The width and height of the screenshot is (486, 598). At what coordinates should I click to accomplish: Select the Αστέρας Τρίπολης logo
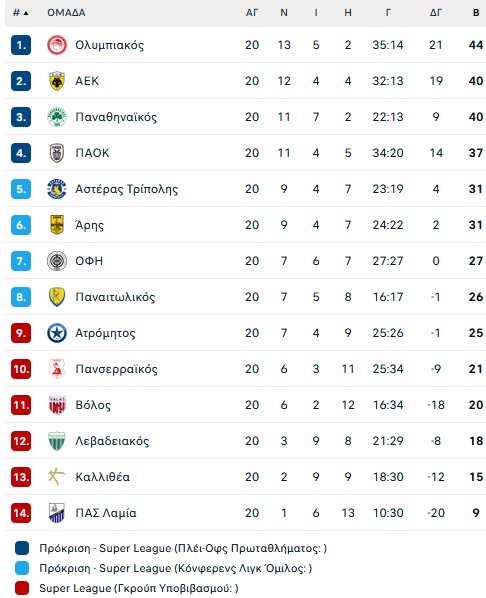click(x=57, y=189)
